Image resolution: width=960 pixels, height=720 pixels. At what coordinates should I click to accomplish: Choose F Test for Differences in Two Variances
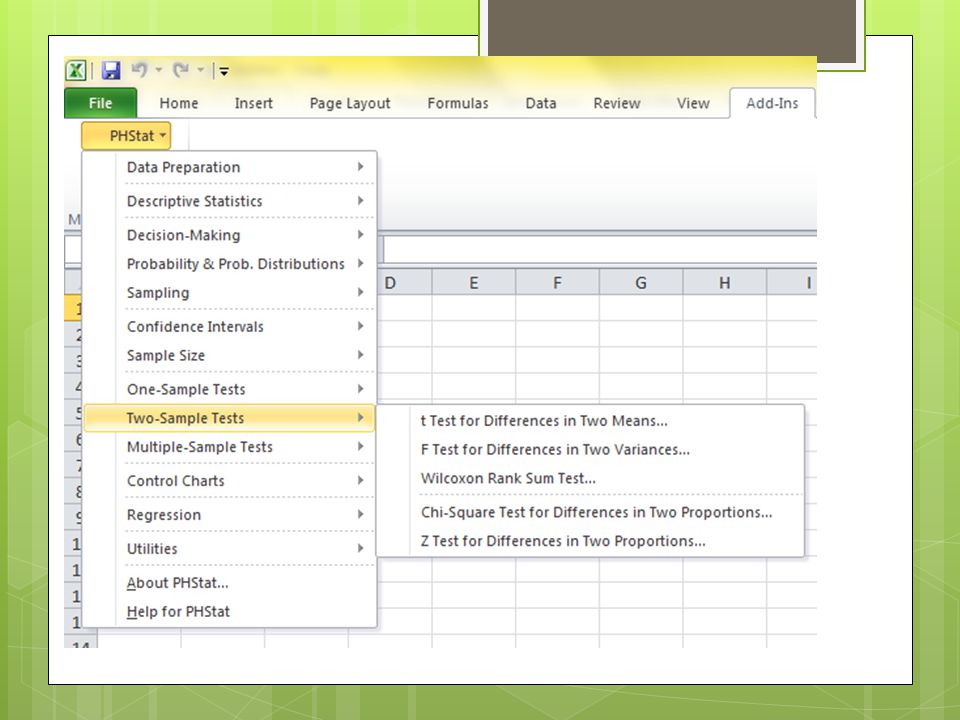point(590,449)
